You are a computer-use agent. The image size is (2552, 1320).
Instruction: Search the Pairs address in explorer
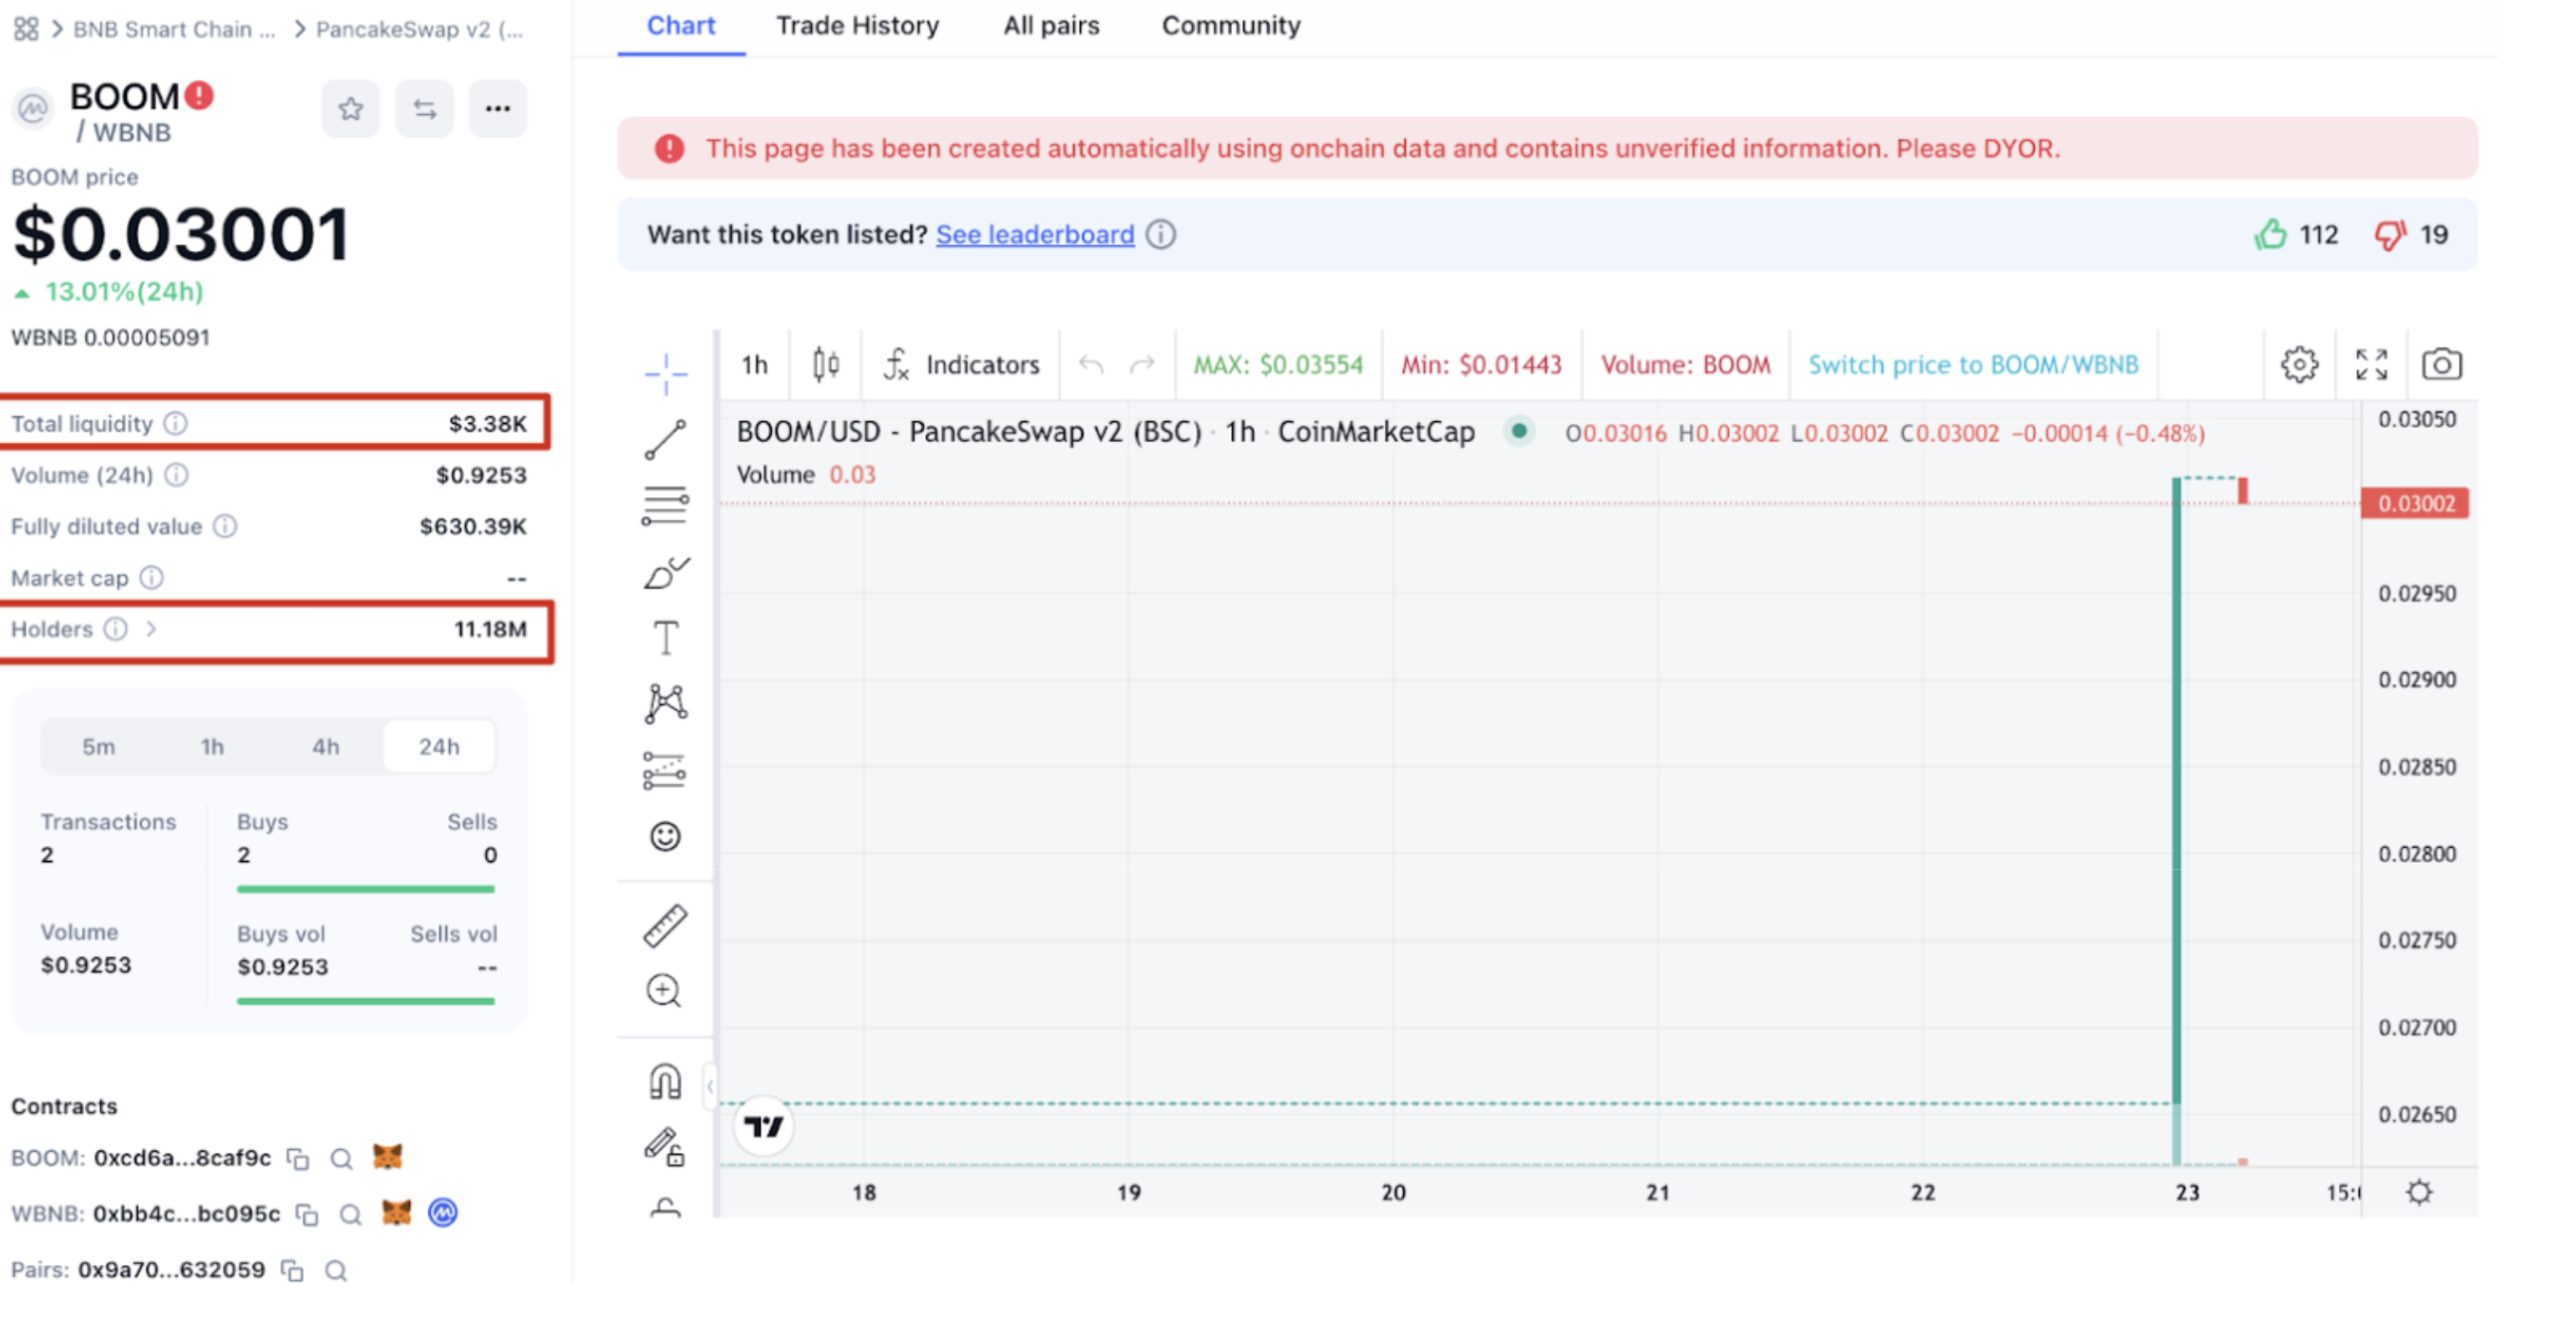pos(336,1270)
